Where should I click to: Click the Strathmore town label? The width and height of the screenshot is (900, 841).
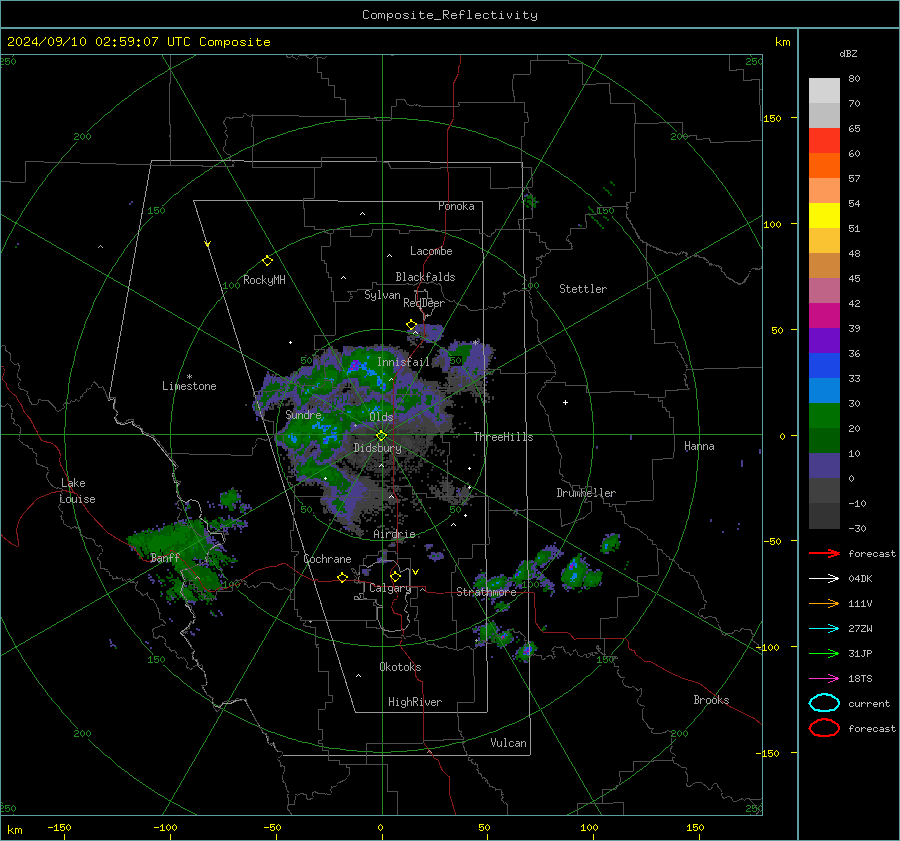pos(486,592)
